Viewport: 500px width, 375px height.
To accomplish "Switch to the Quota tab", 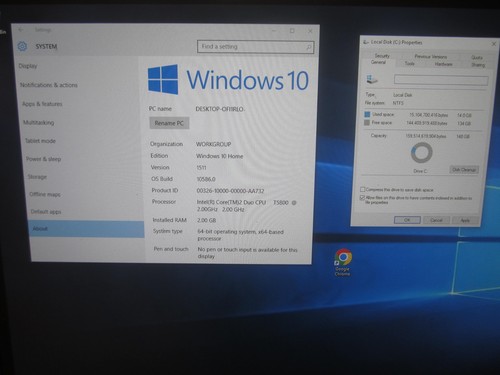I will point(477,57).
